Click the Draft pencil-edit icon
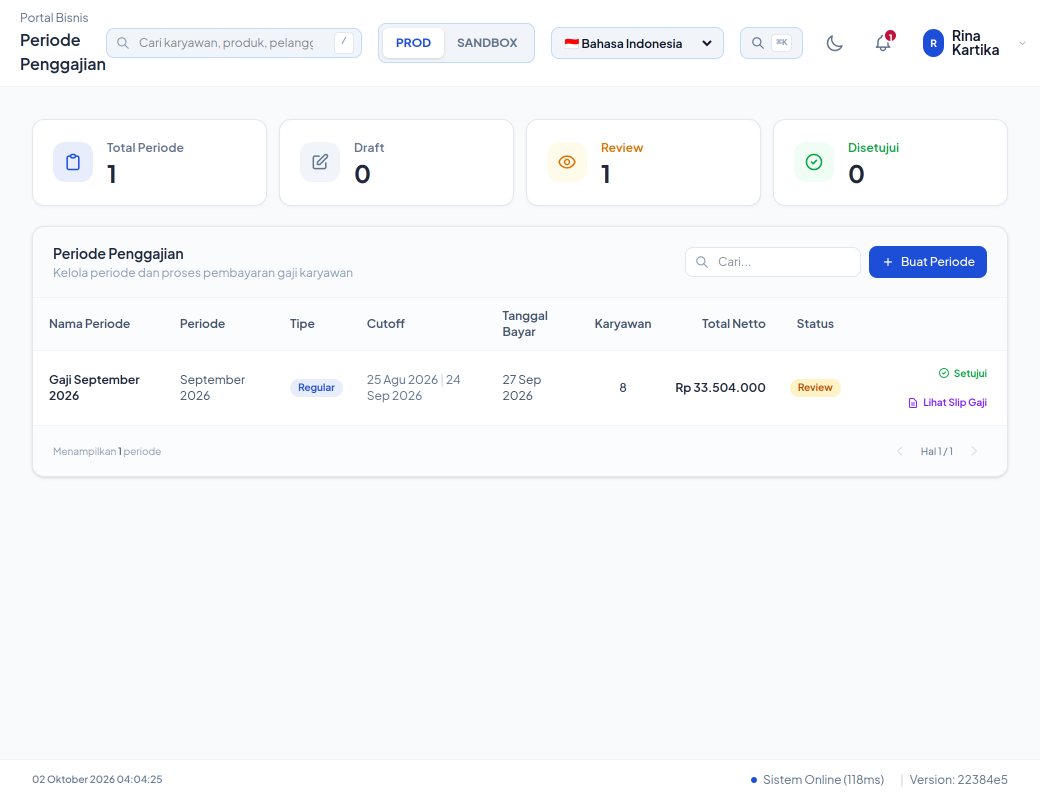 coord(320,162)
